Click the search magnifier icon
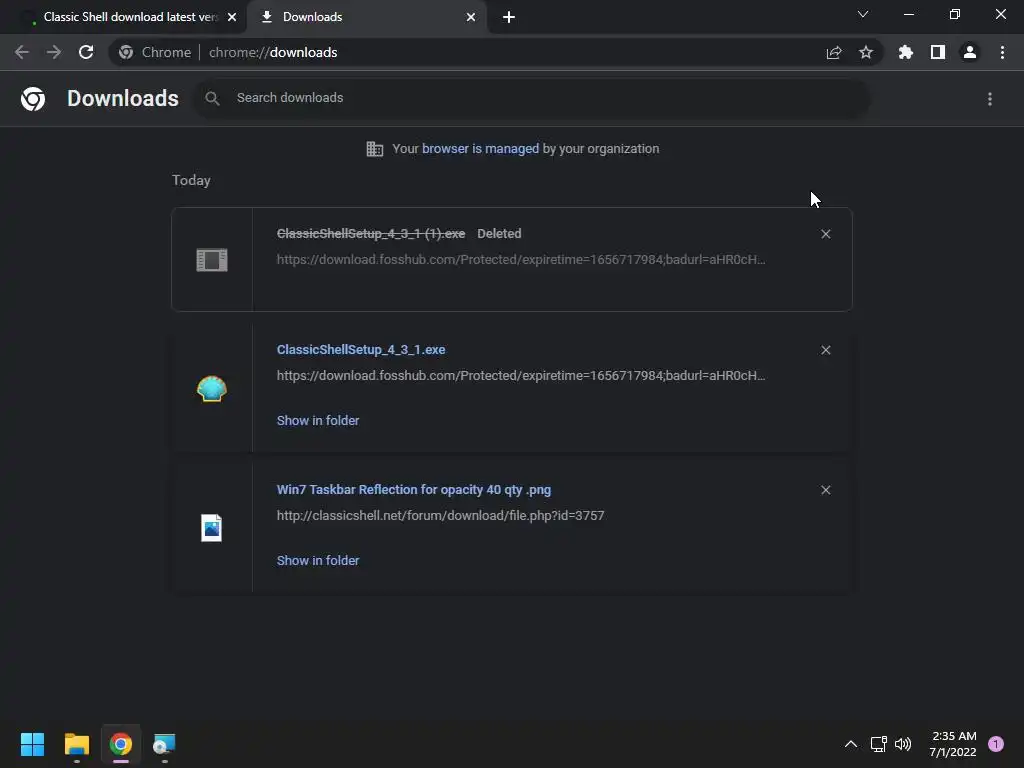1024x768 pixels. pyautogui.click(x=212, y=98)
